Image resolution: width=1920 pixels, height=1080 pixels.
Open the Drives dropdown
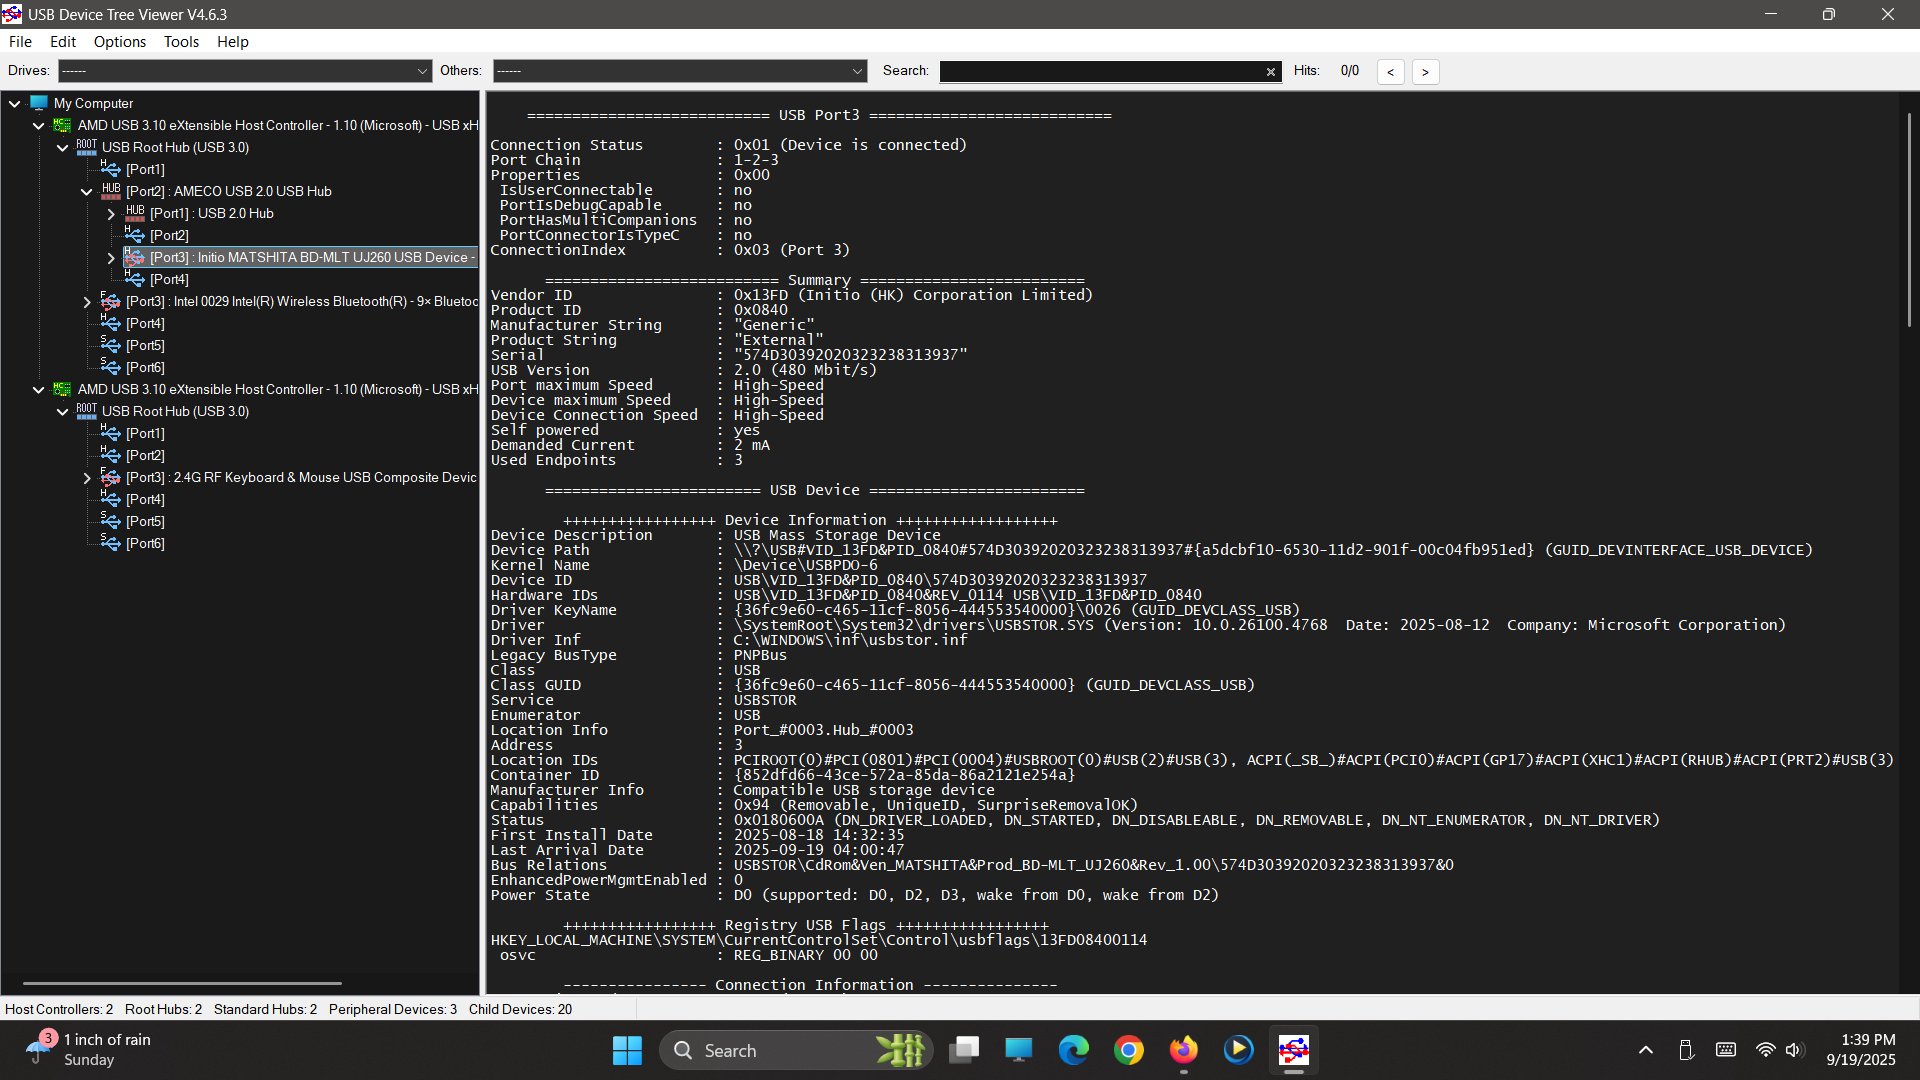click(245, 71)
